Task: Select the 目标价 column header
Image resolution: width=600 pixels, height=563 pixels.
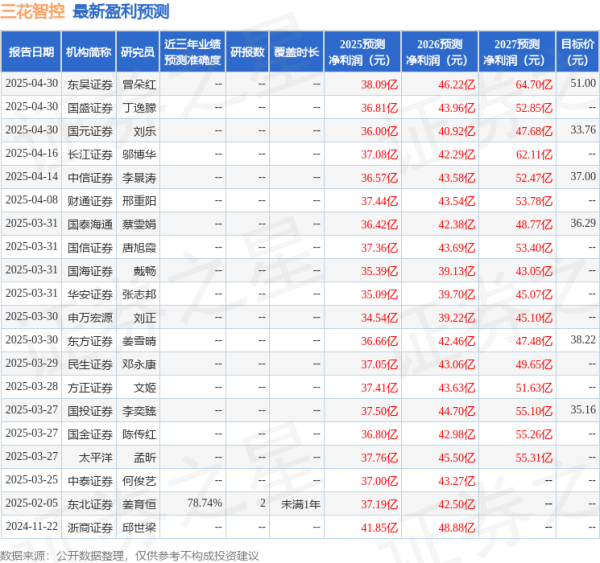Action: tap(577, 51)
